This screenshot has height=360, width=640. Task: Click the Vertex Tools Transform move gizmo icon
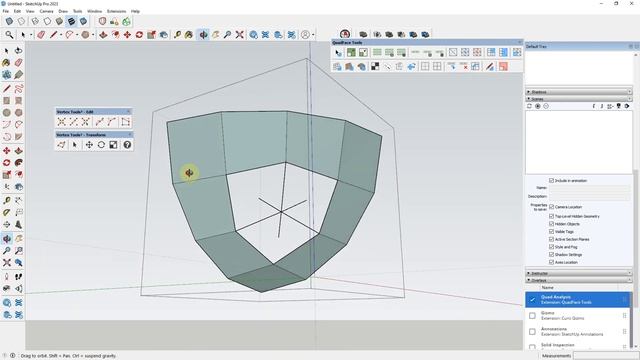pyautogui.click(x=89, y=145)
